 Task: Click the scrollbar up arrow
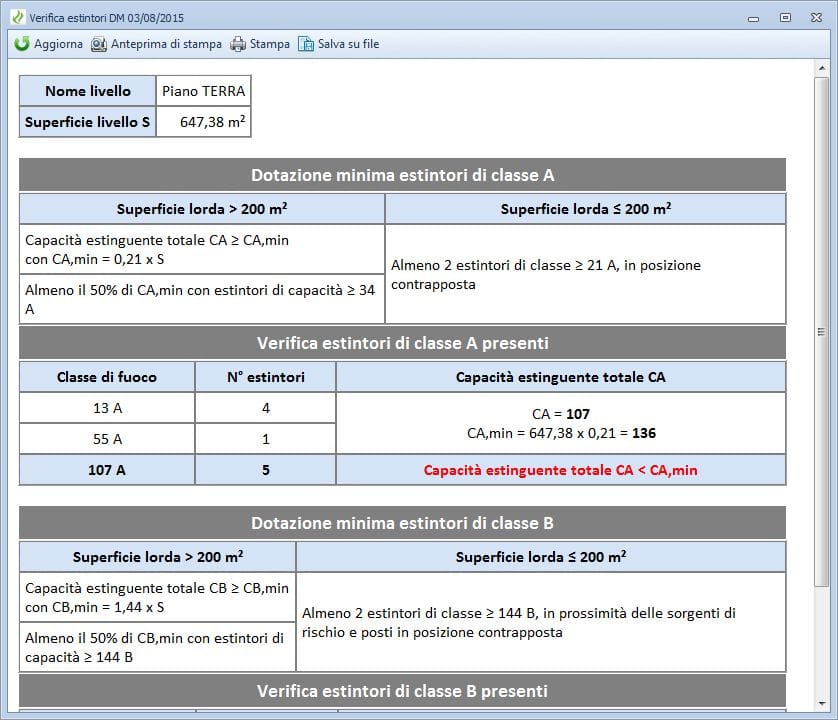[822, 69]
